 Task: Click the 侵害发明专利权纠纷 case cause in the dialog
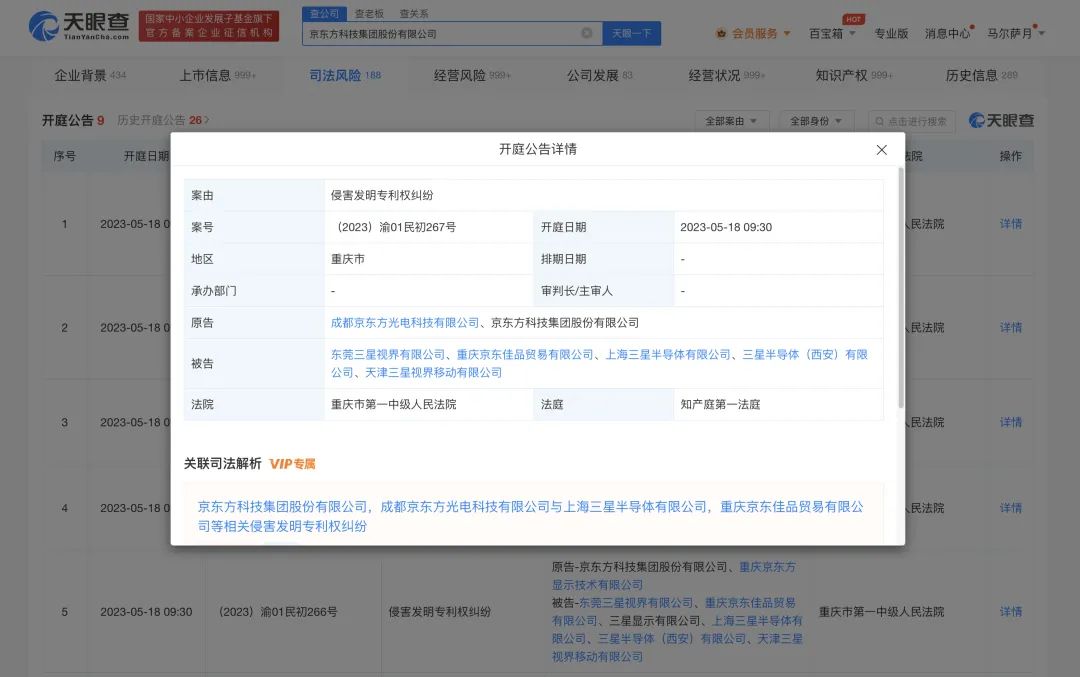pos(382,195)
